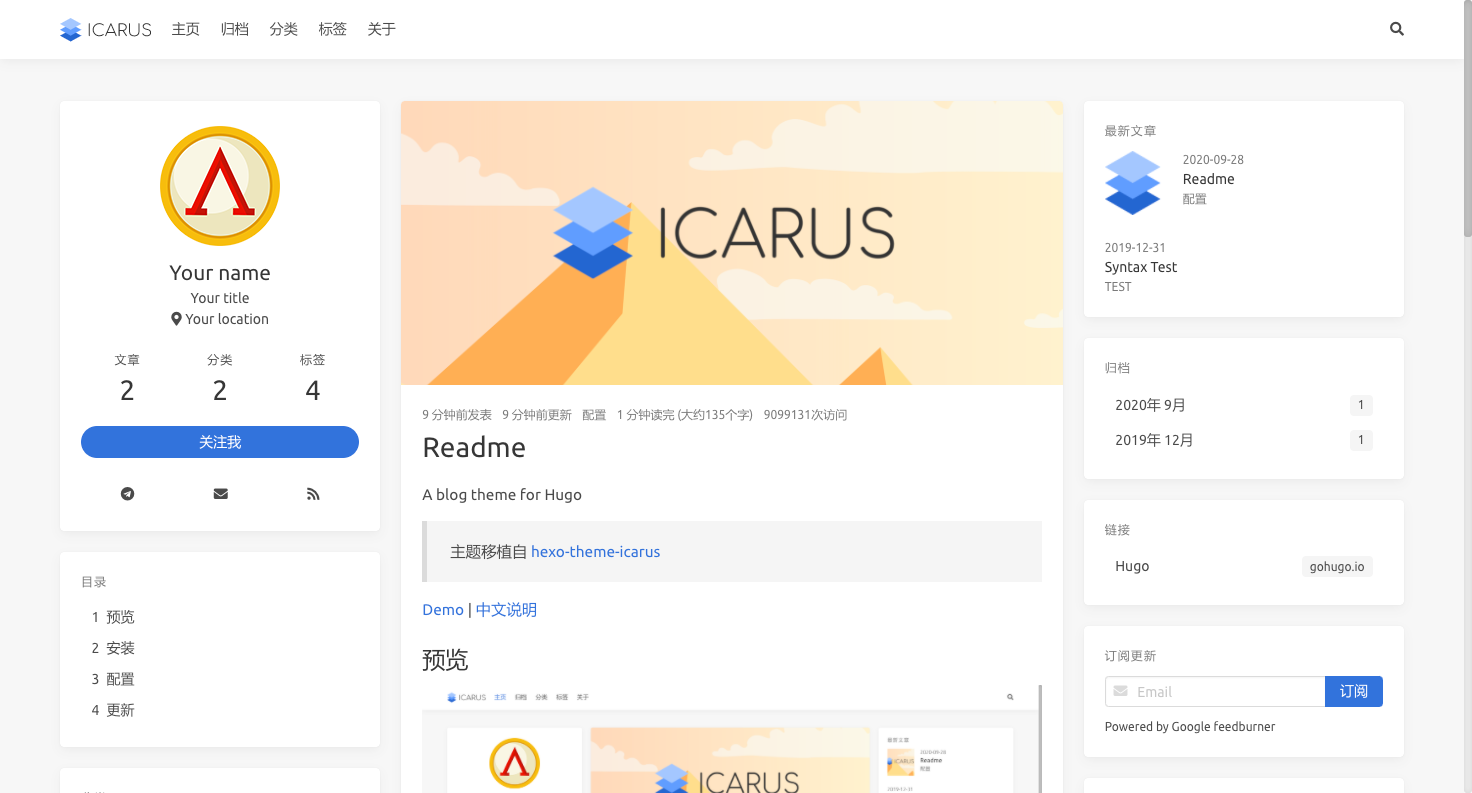Click the Readme post thumbnail in recent posts
The image size is (1472, 793).
(x=1132, y=182)
